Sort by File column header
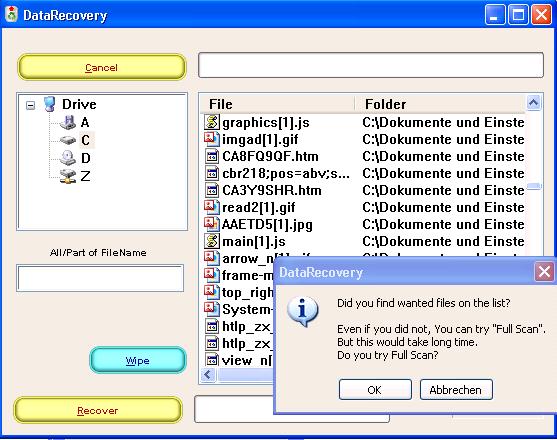 [x=277, y=104]
